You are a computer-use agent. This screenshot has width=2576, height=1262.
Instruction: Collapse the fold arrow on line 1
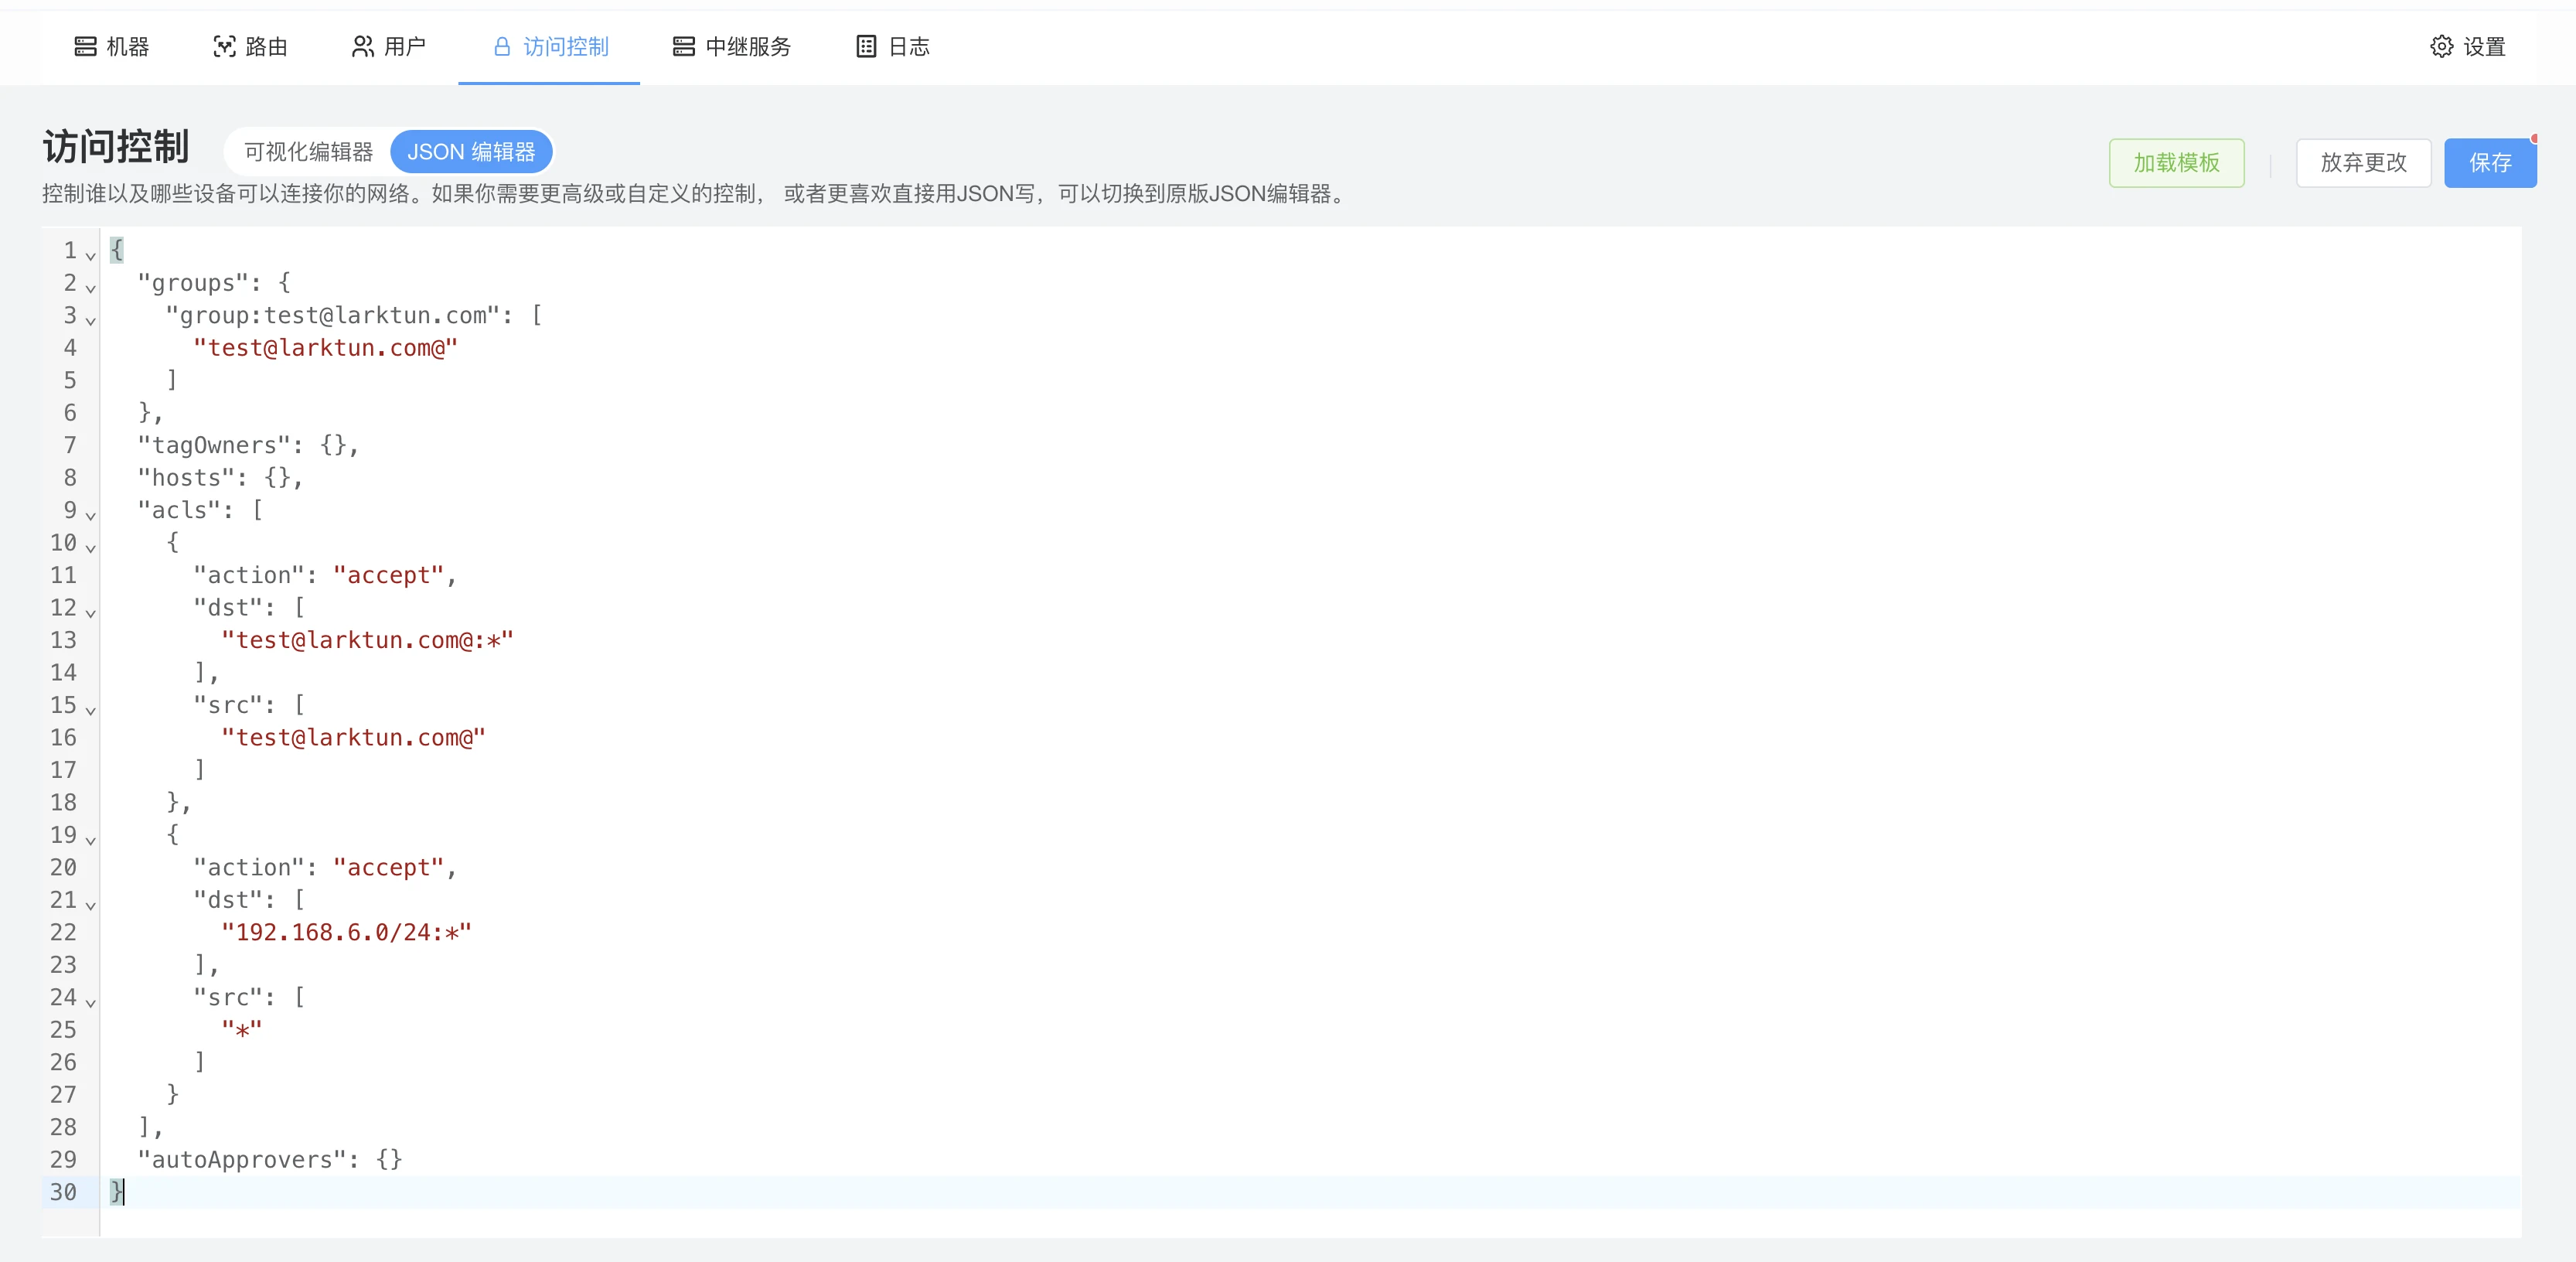pos(91,256)
